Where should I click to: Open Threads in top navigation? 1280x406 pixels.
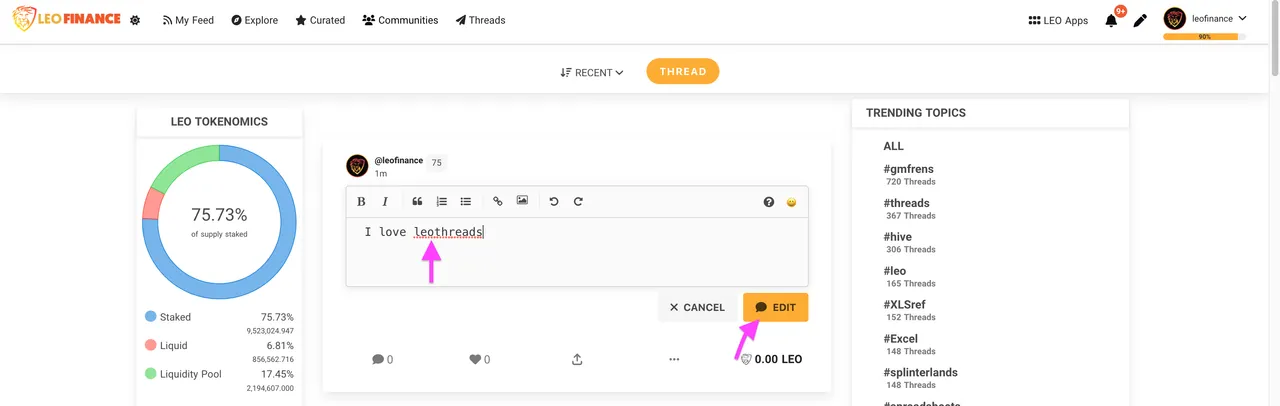click(480, 20)
